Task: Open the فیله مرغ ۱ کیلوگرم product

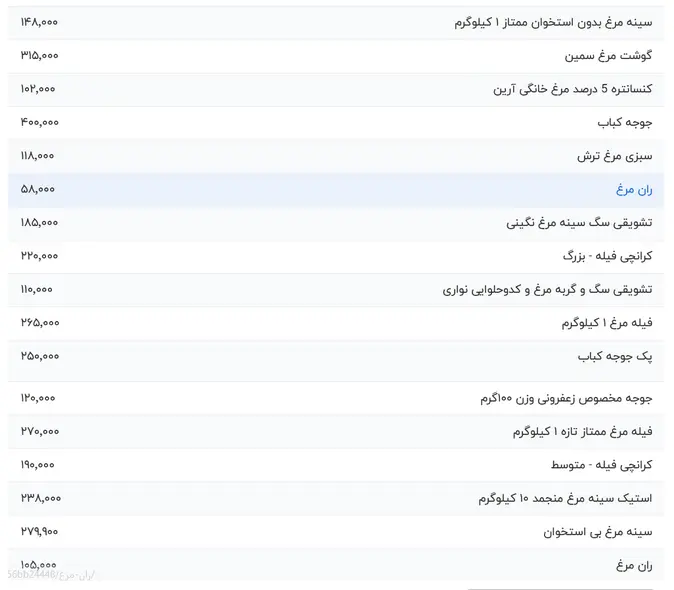Action: tap(607, 323)
